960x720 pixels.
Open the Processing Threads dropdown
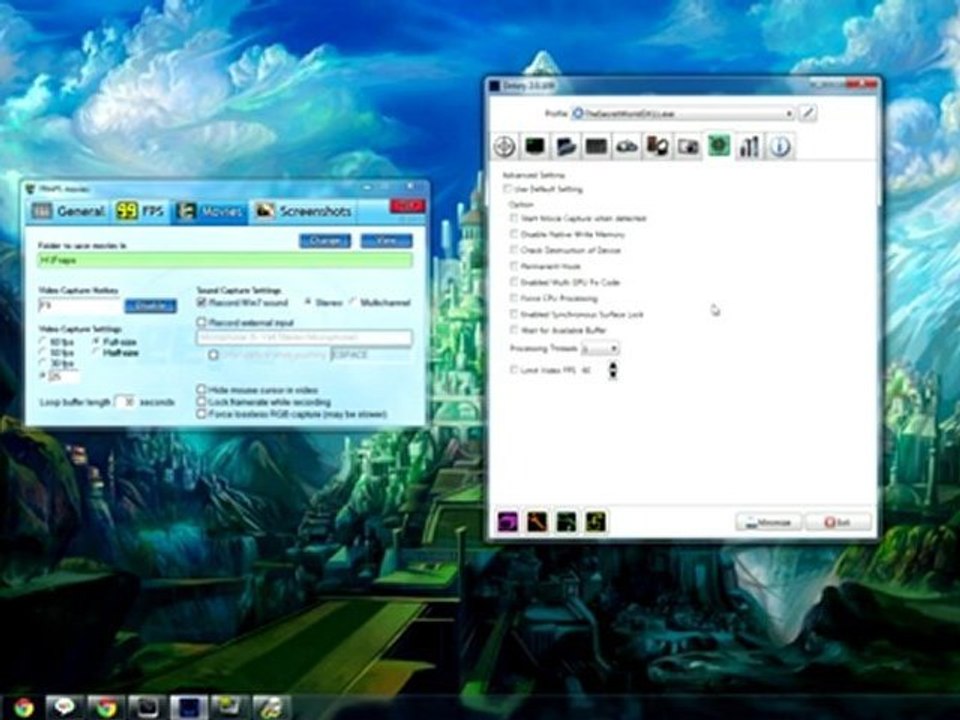(x=600, y=348)
